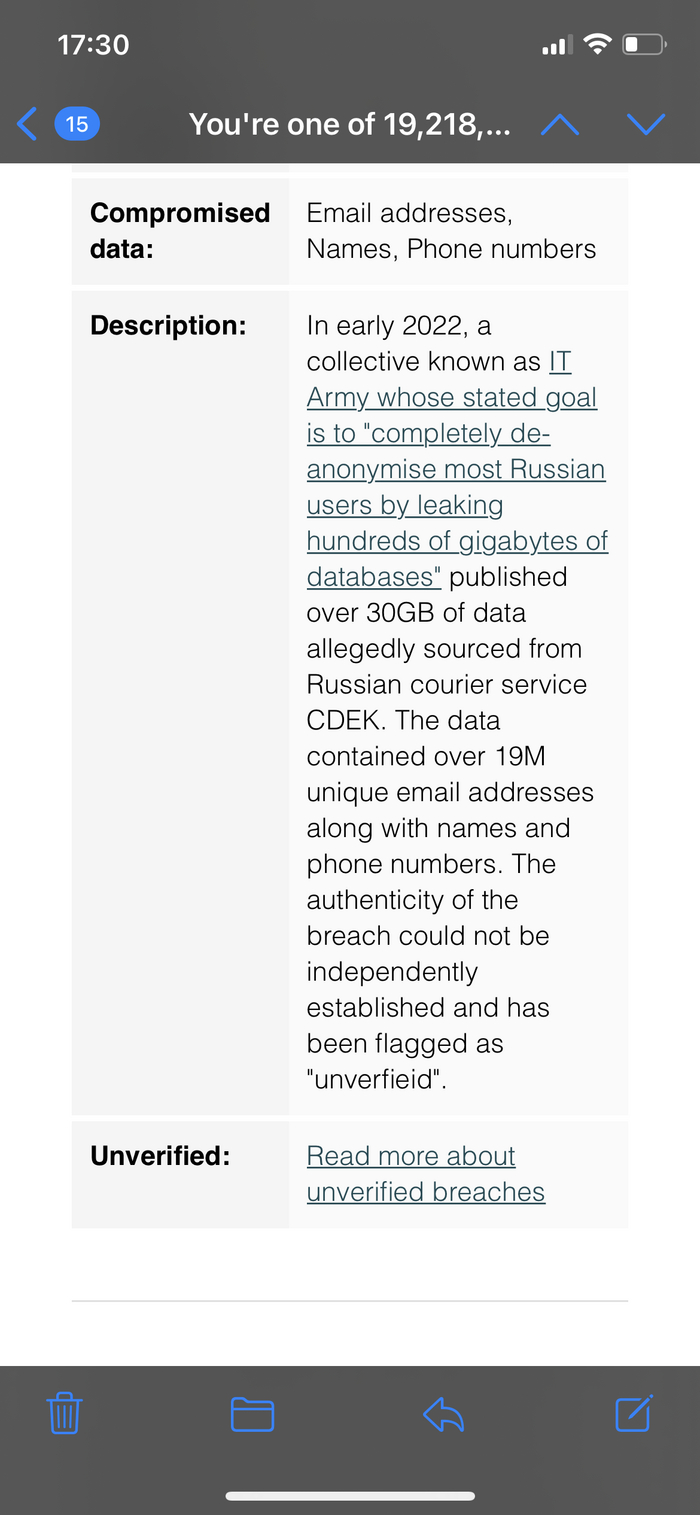
Task: Tap the blue 15 unread badge
Action: (x=77, y=124)
